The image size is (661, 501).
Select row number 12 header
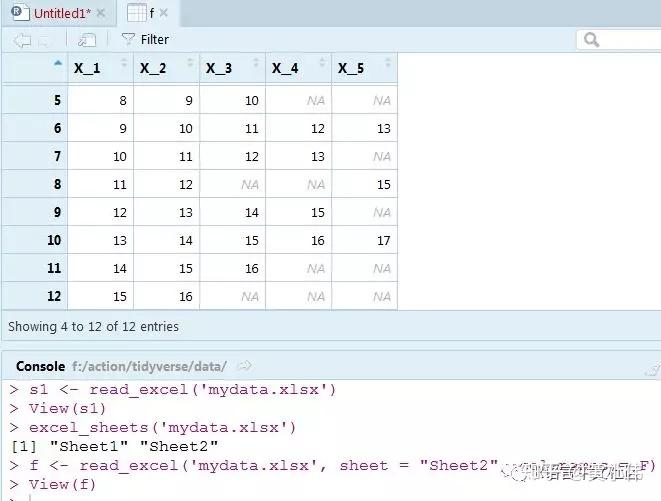pyautogui.click(x=35, y=296)
